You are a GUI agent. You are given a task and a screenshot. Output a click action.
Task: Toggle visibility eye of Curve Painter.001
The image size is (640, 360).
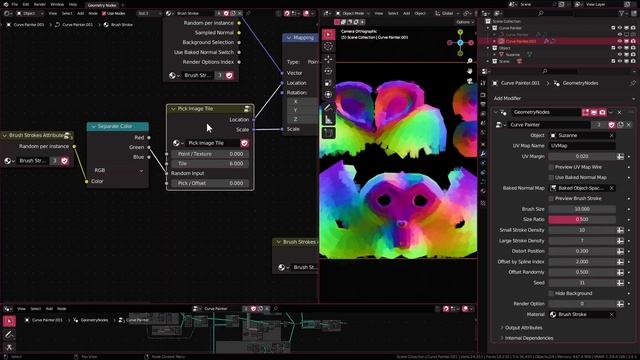[x=620, y=41]
